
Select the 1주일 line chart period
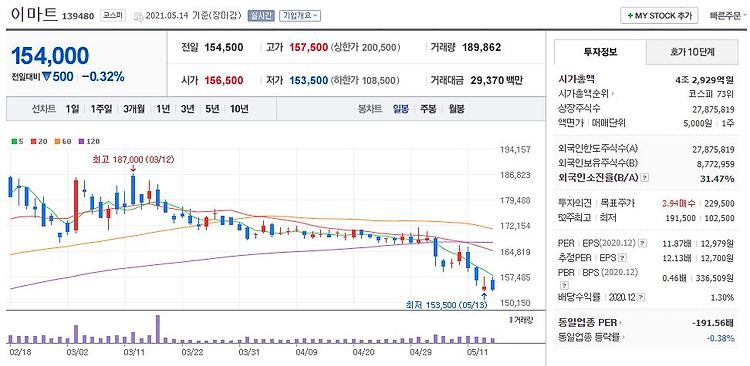point(101,109)
